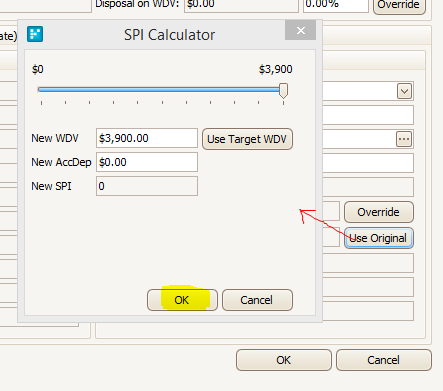Click the Use Target WDV button
443x391 pixels.
[x=247, y=139]
